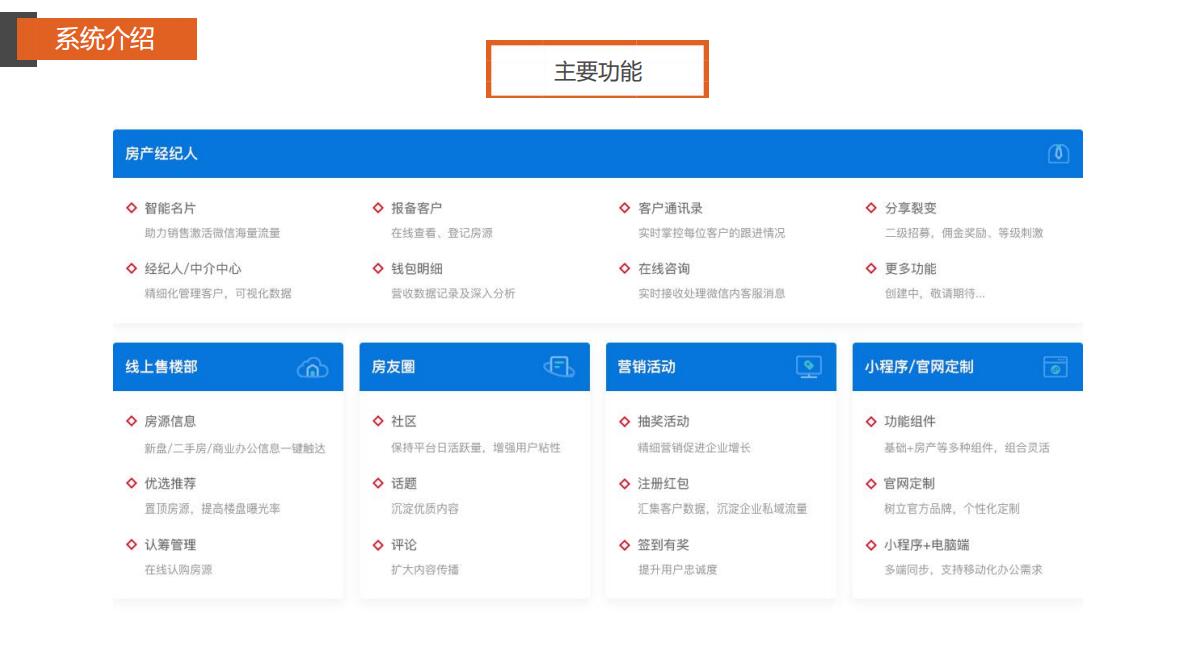Click the mouse icon in 房产经纪人 header
This screenshot has height=670, width=1193.
tap(1058, 154)
